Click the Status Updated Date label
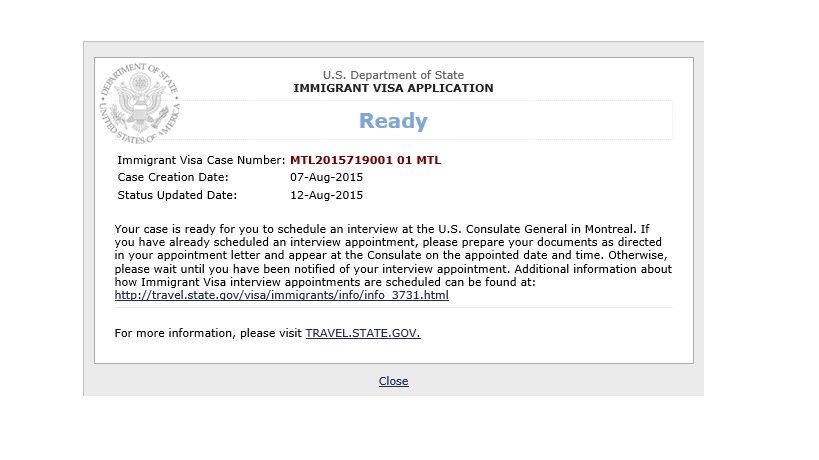Viewport: 819px width, 460px height. 177,195
